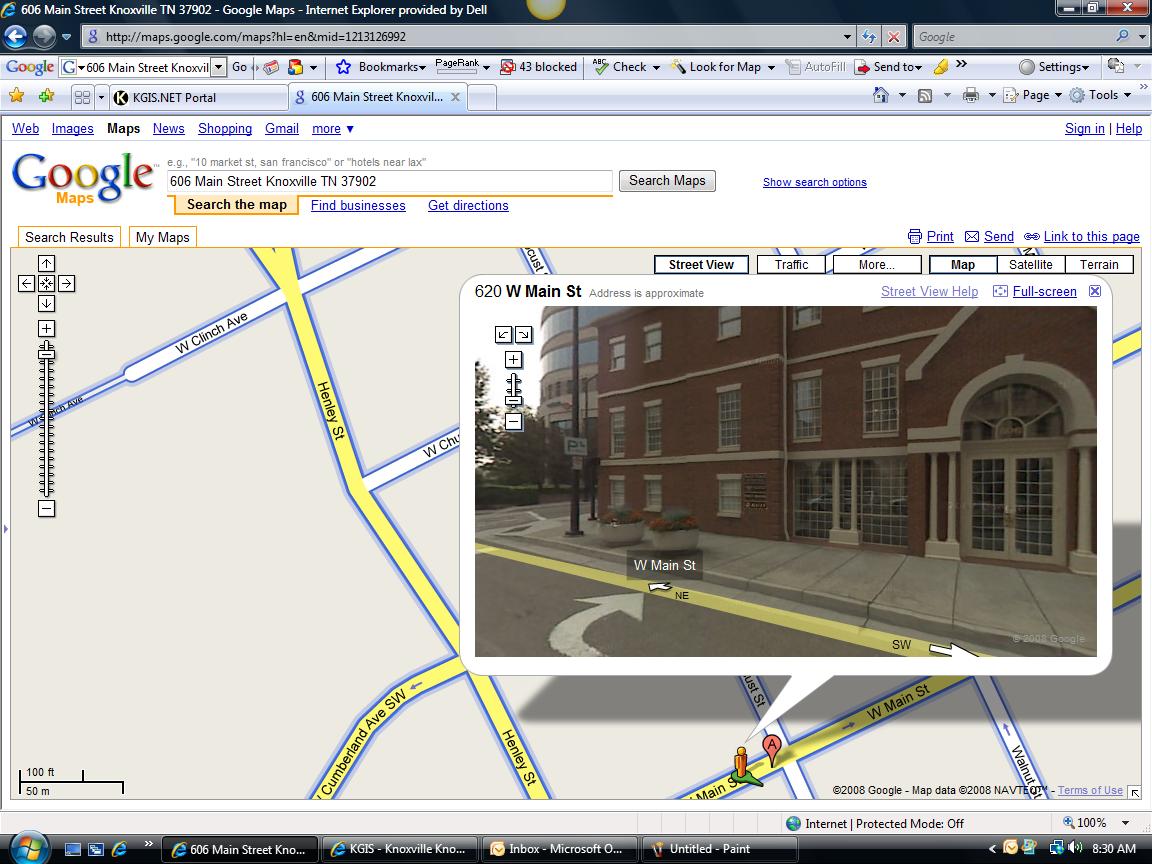The width and height of the screenshot is (1152, 864).
Task: Open the Quick Tabs view icon
Action: point(82,97)
